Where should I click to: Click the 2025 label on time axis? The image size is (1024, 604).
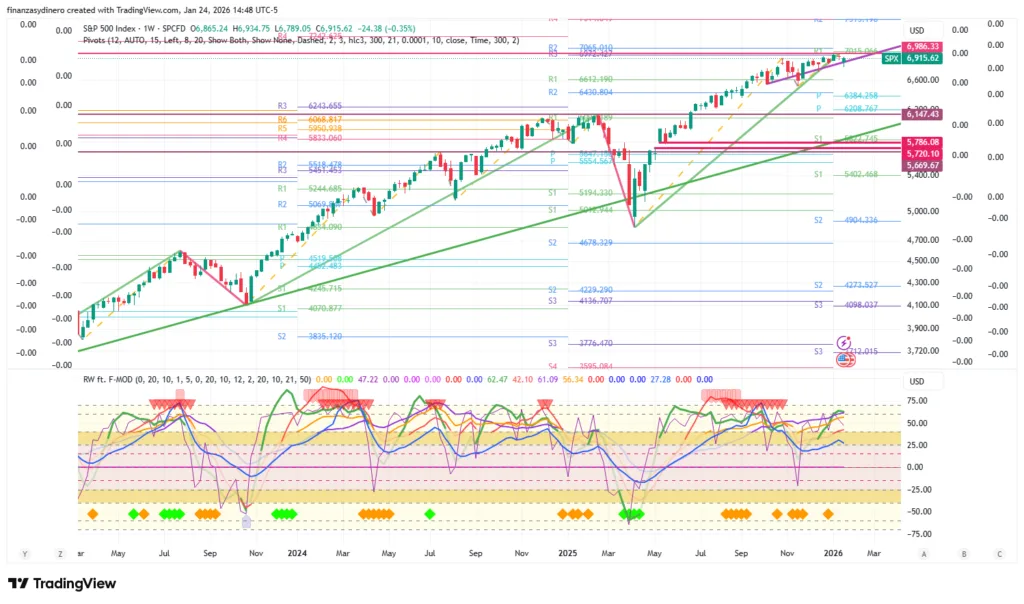pyautogui.click(x=568, y=552)
